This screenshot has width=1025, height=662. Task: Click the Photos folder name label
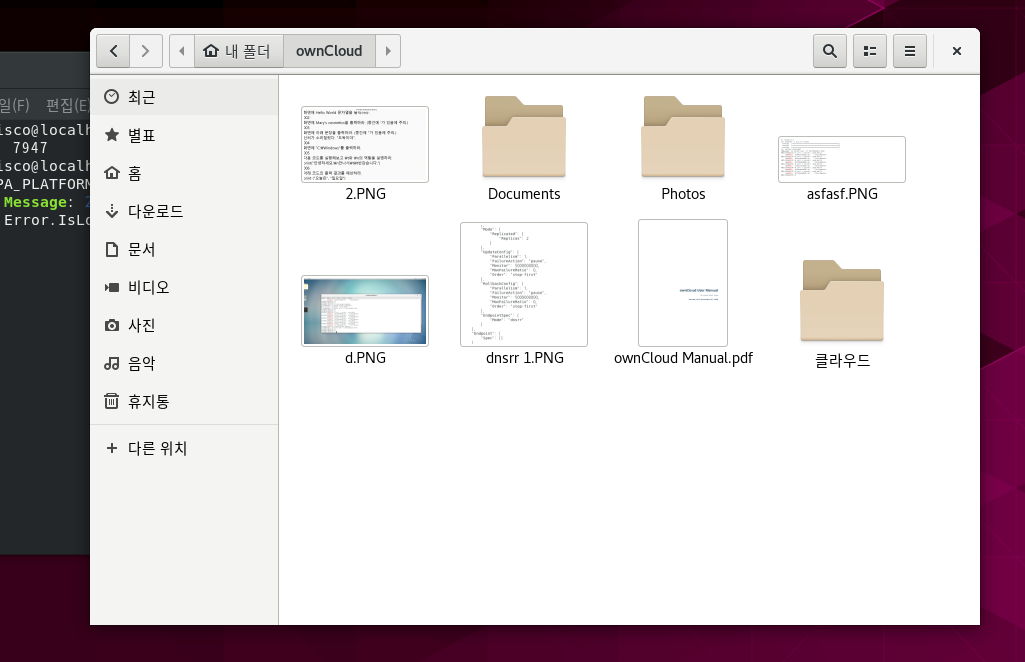683,194
